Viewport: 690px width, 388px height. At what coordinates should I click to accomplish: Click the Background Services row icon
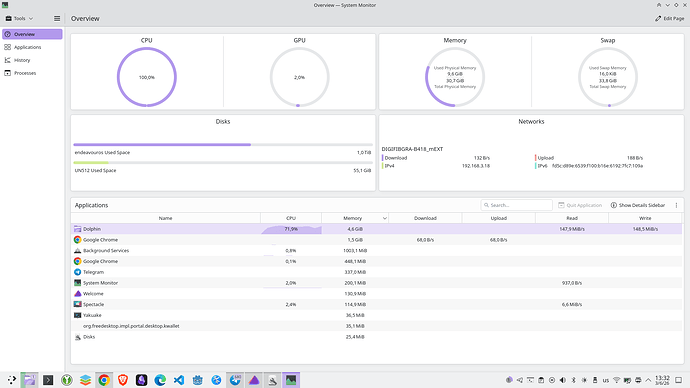77,250
